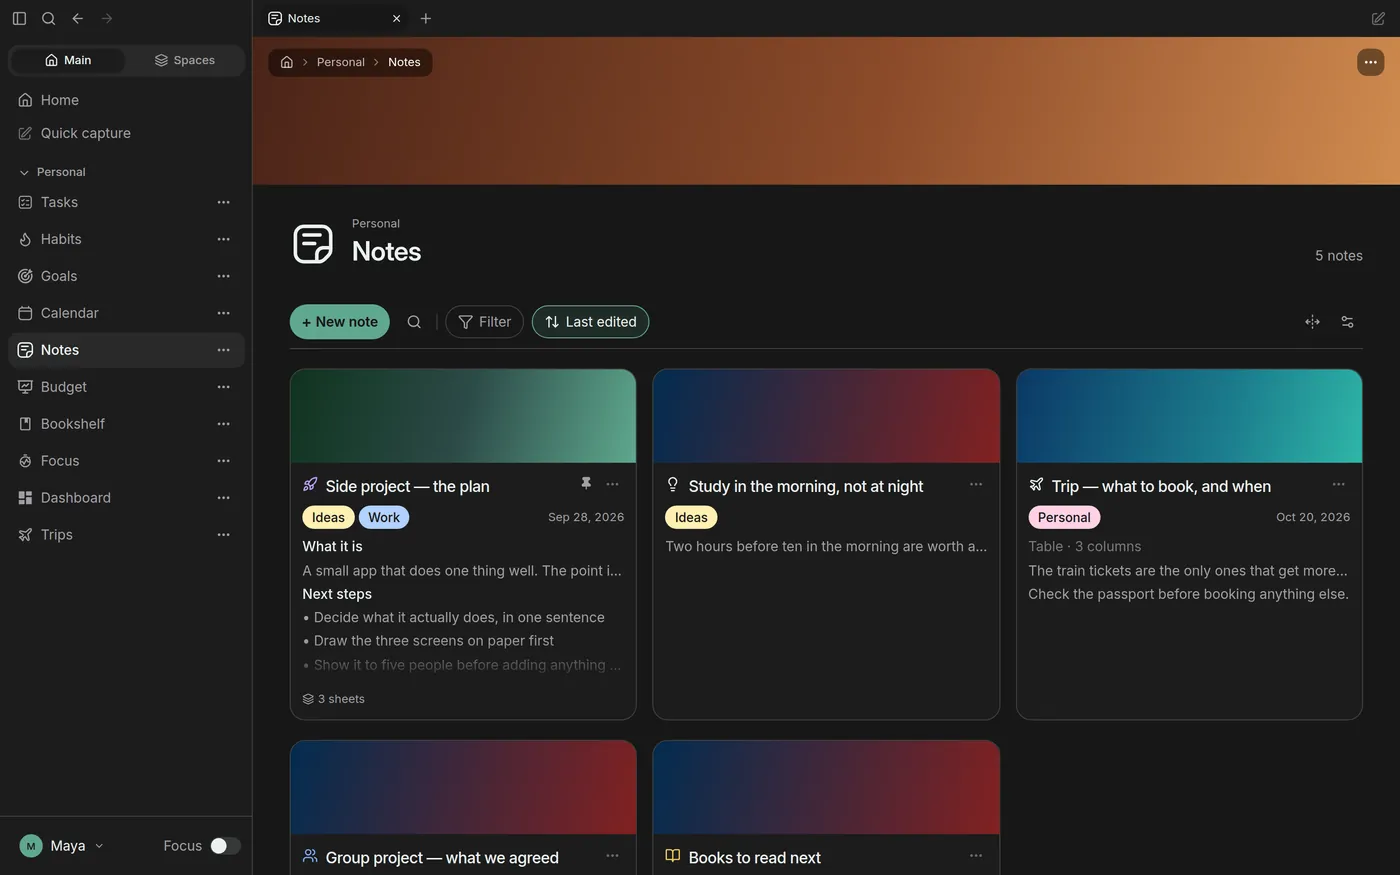Click the Work tag on Side project card
This screenshot has height=875, width=1400.
pos(384,517)
